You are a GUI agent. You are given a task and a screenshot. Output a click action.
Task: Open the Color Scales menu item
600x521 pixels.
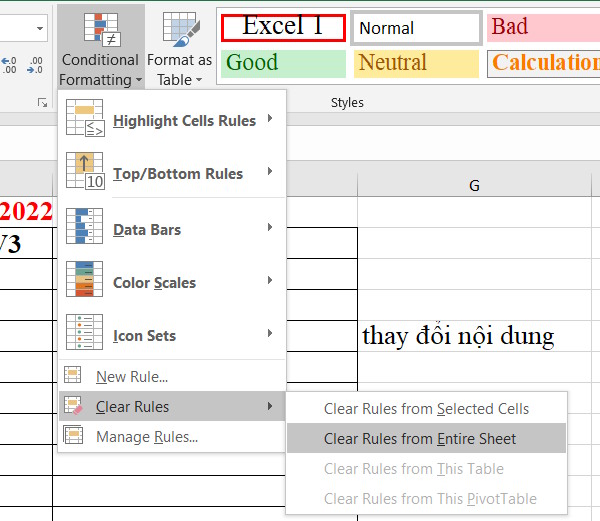(172, 280)
